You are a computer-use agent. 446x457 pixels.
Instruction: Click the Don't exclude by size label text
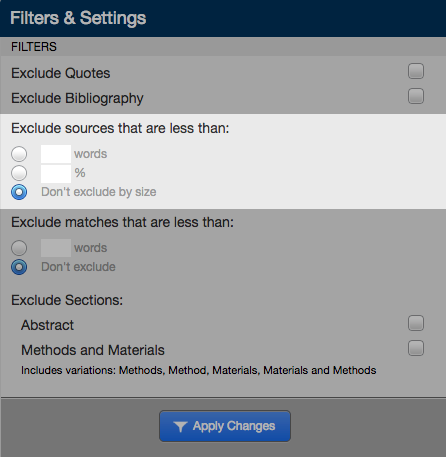coord(99,192)
